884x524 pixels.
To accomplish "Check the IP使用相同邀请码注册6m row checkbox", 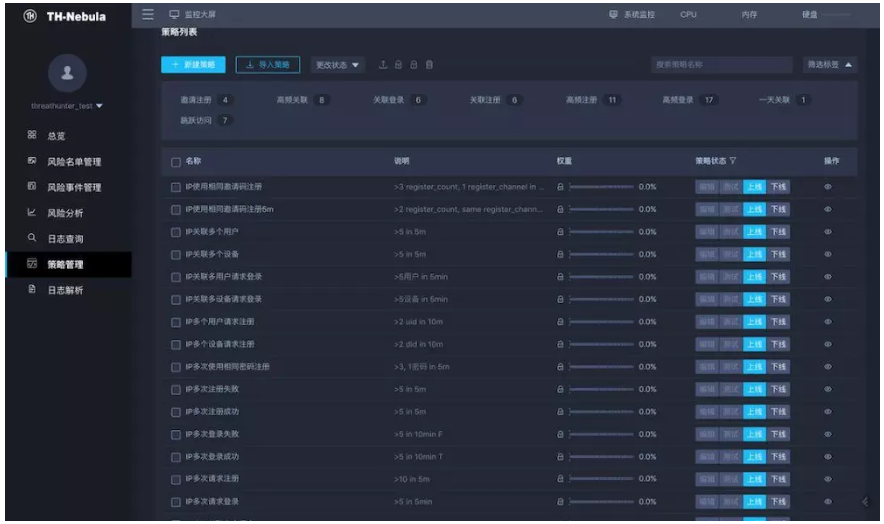I will pos(175,210).
